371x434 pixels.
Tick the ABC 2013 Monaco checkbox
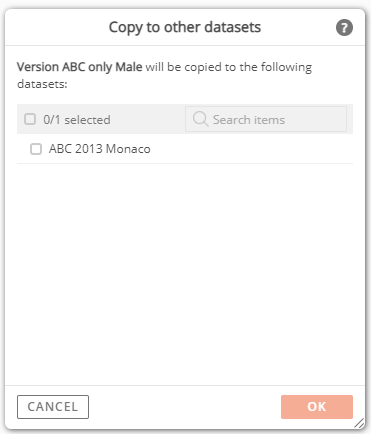tap(36, 149)
